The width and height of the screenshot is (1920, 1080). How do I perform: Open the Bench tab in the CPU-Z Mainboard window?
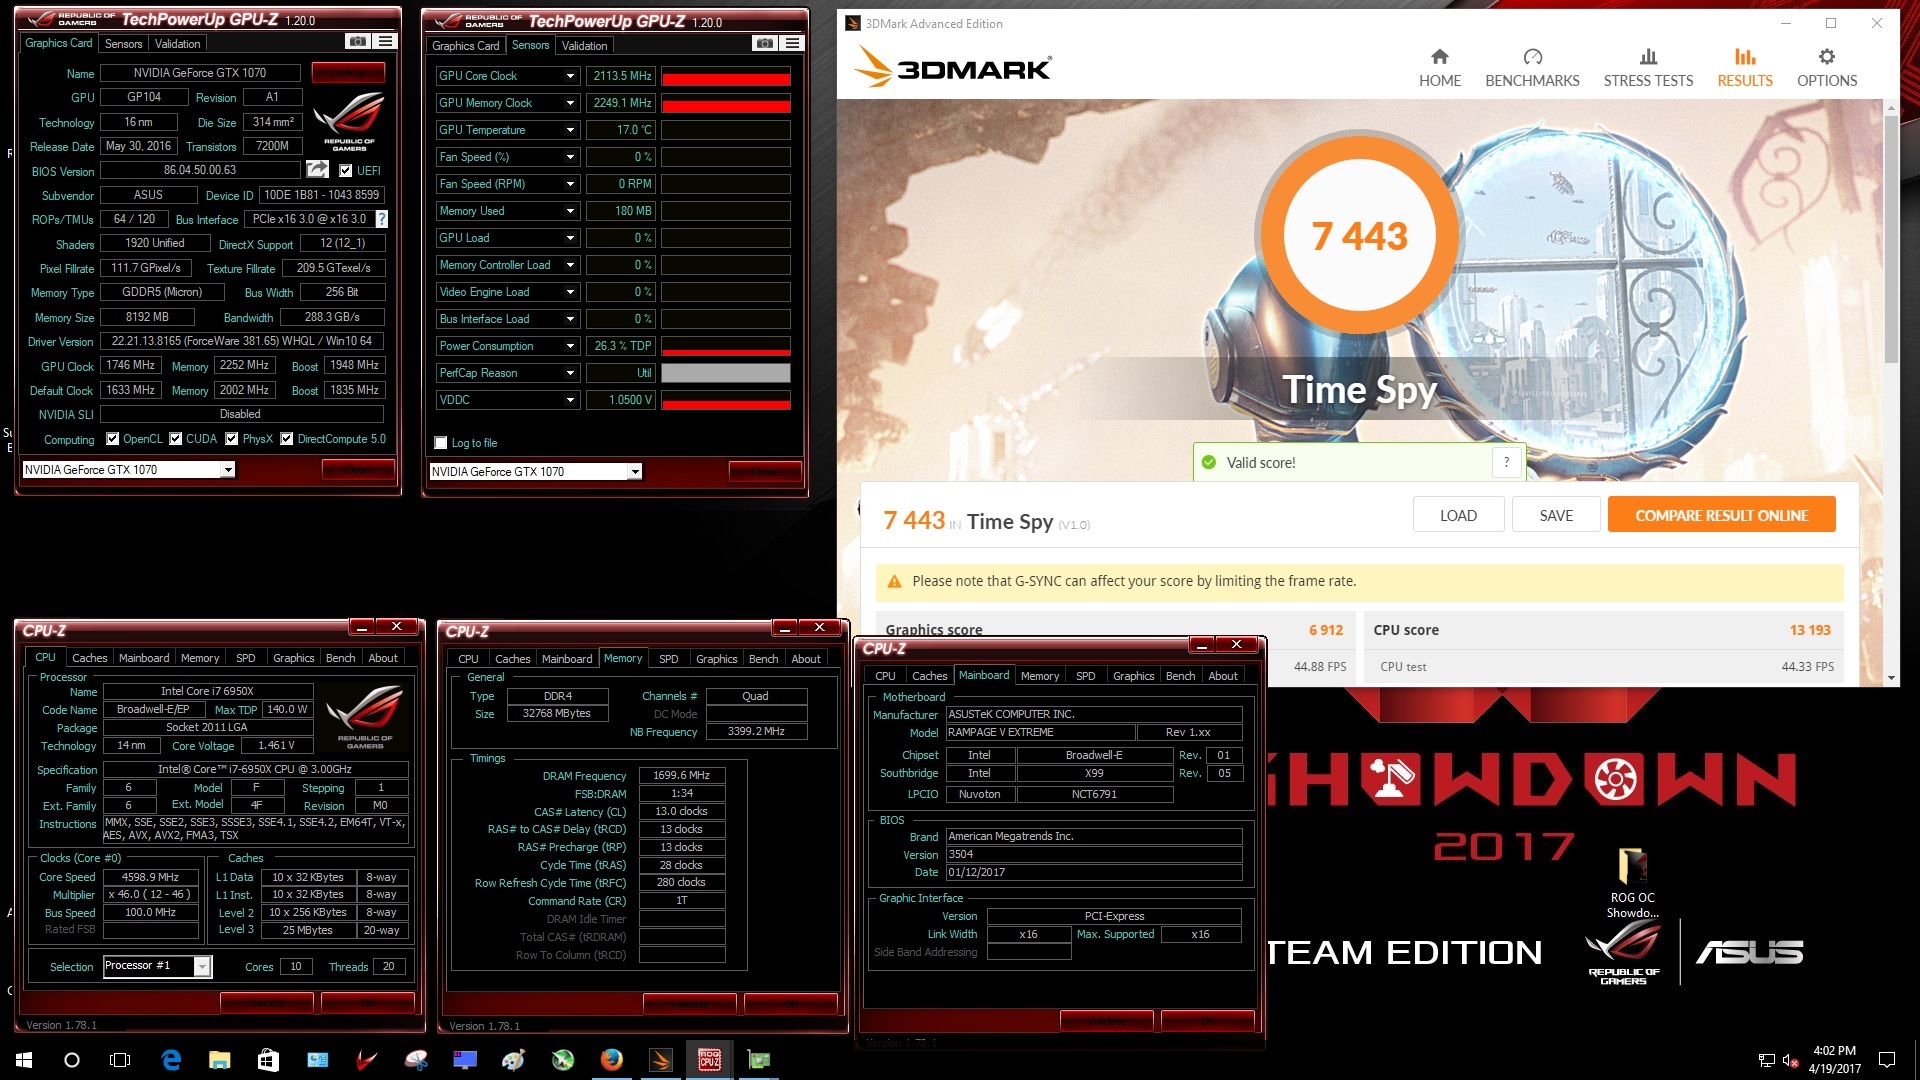1180,676
